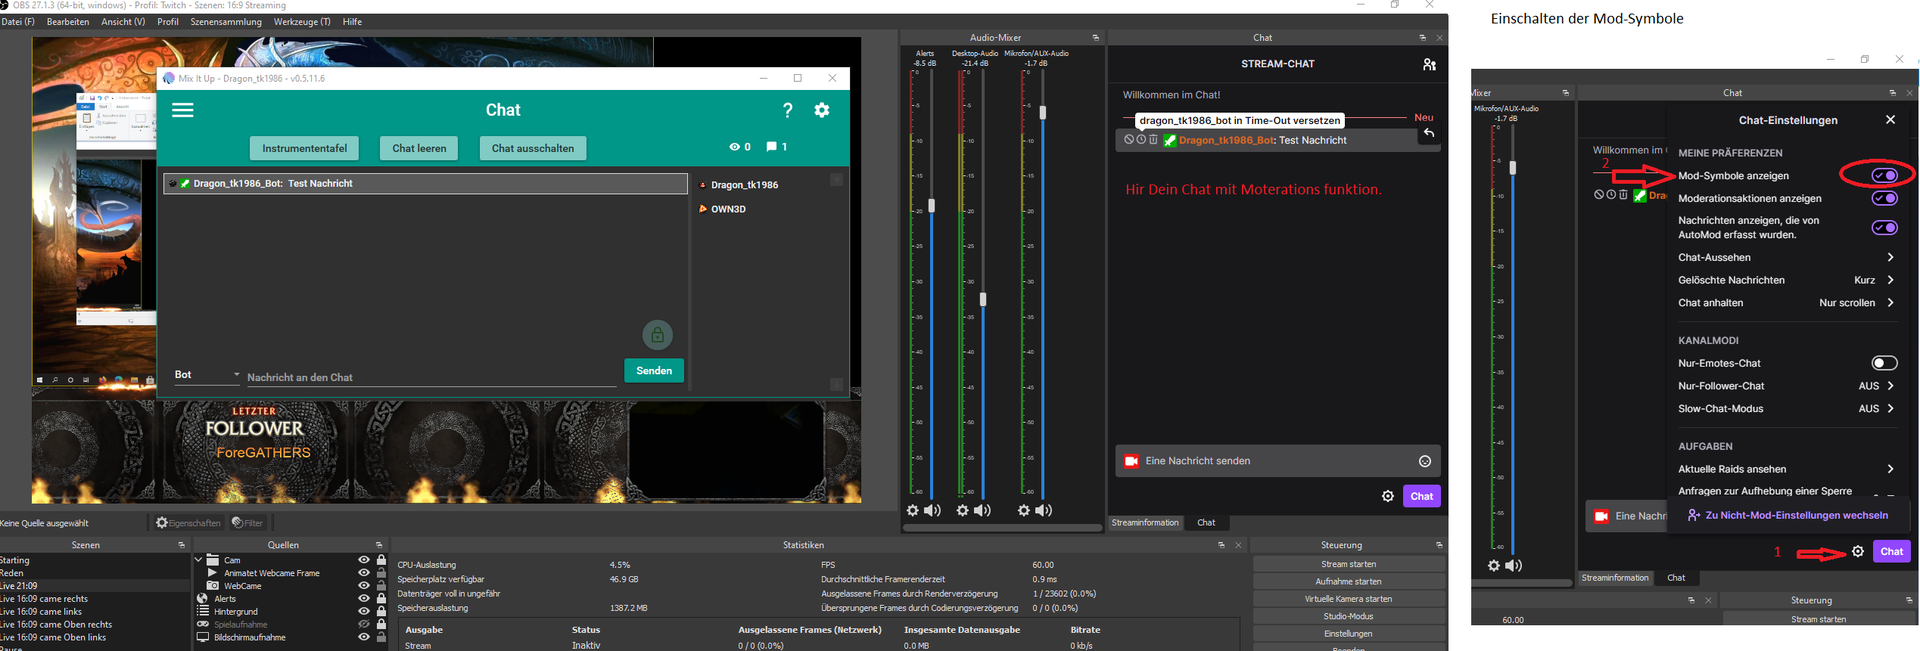Collapse the Cam source group
Viewport: 1920px width, 651px height.
(199, 560)
